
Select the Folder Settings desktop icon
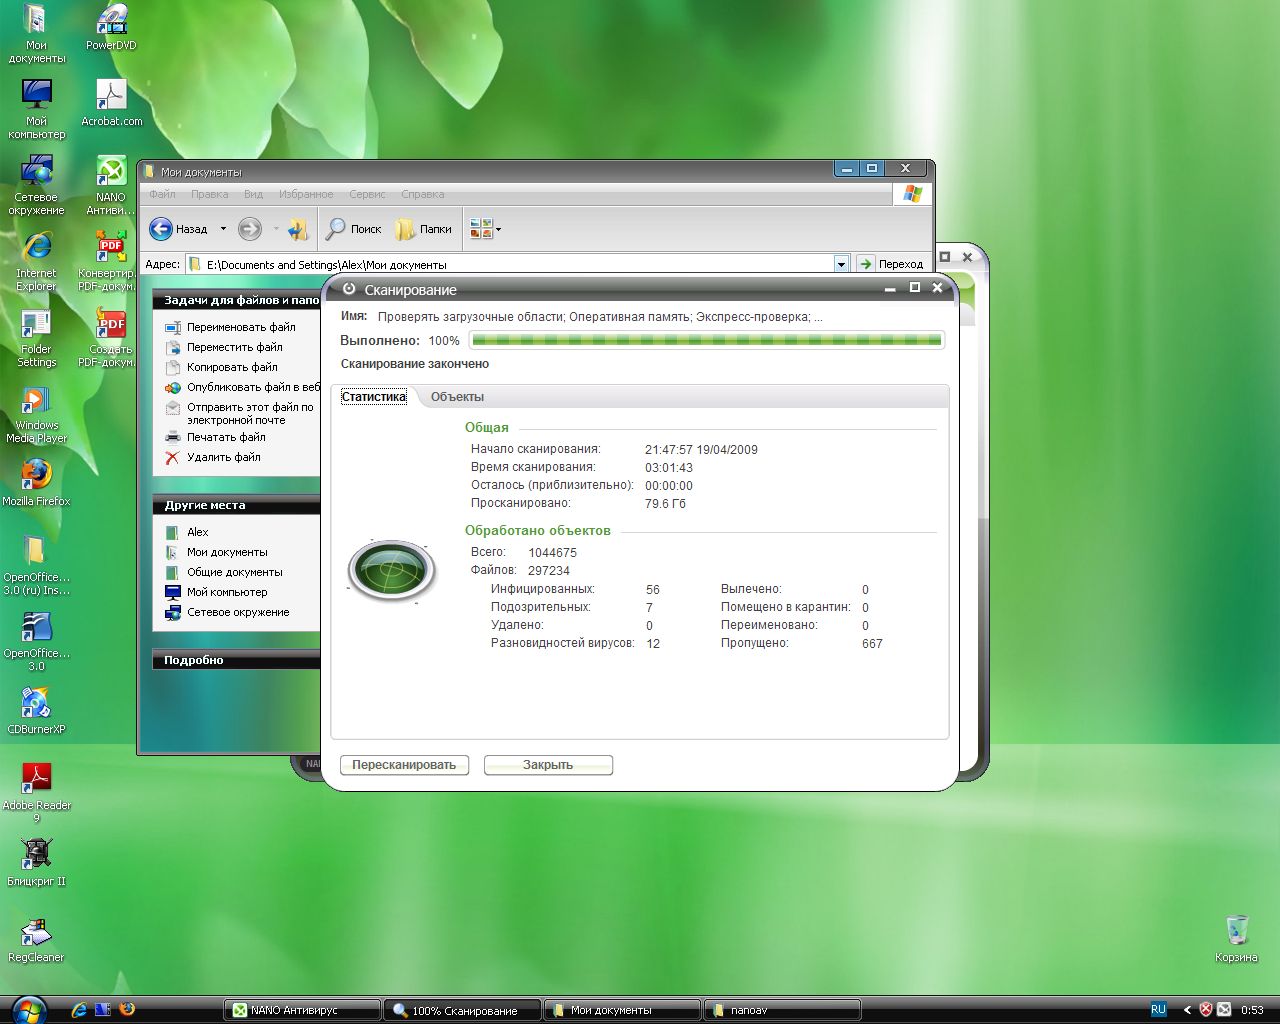coord(37,338)
